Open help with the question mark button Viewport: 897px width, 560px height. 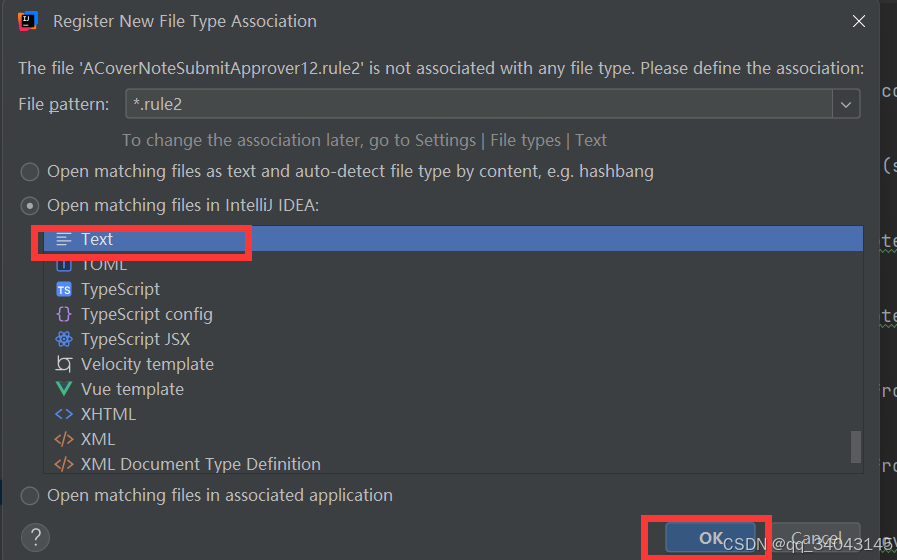click(35, 537)
